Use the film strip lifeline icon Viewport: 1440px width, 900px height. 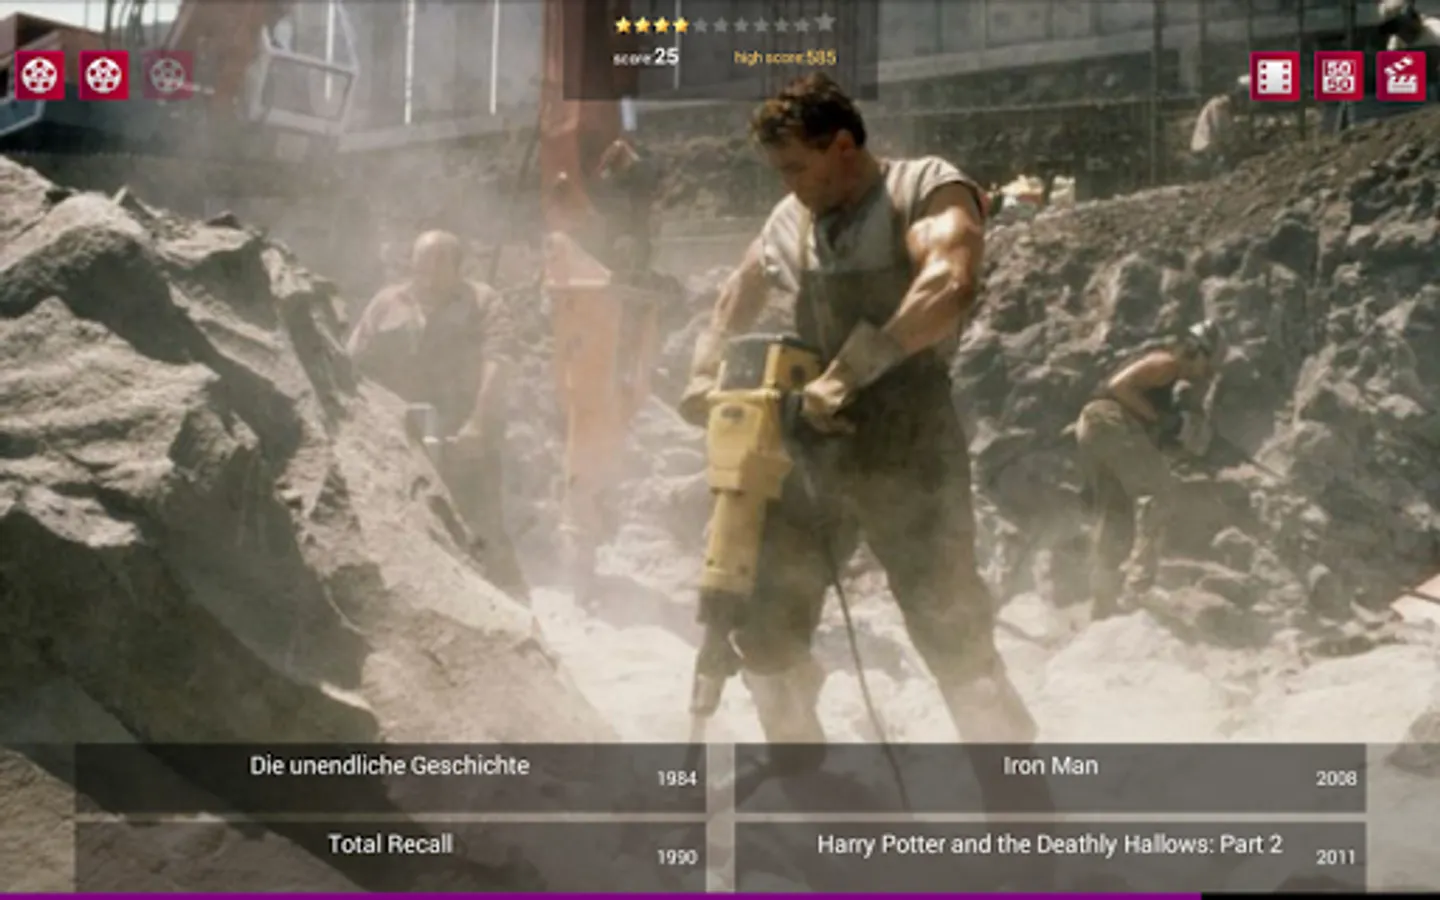click(1275, 77)
